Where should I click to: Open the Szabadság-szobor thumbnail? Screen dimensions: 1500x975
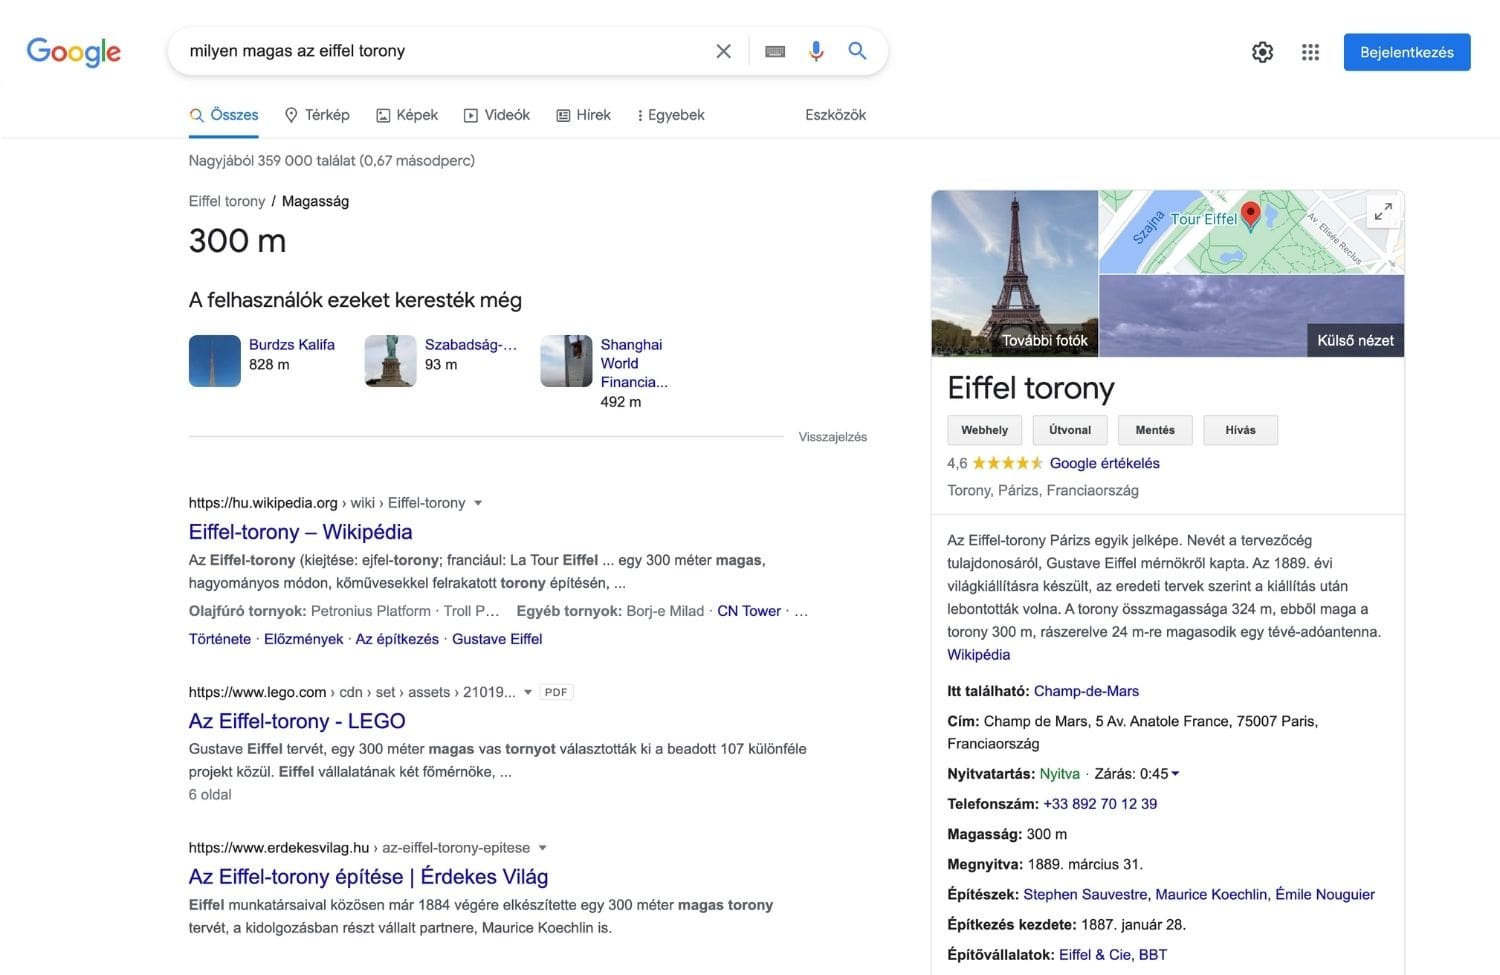(391, 361)
